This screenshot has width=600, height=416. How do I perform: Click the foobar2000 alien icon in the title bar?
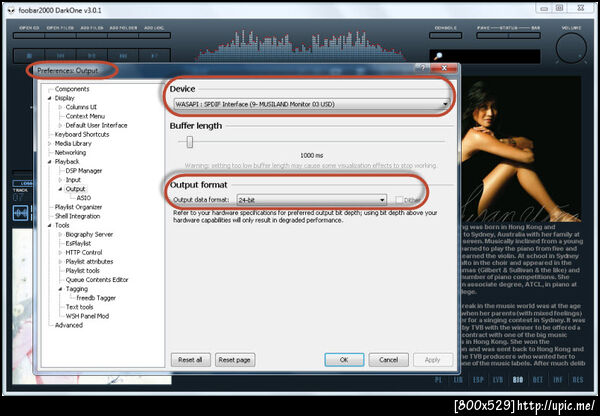tap(11, 10)
